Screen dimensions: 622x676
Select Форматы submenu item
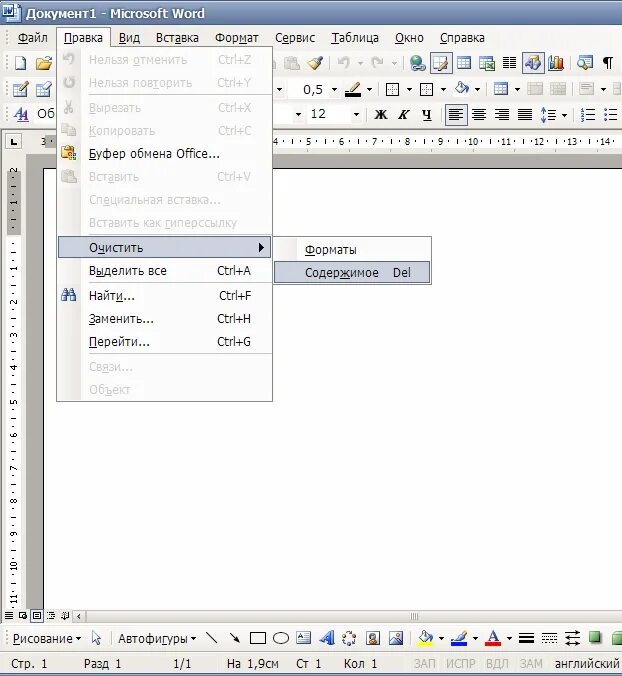pyautogui.click(x=352, y=250)
